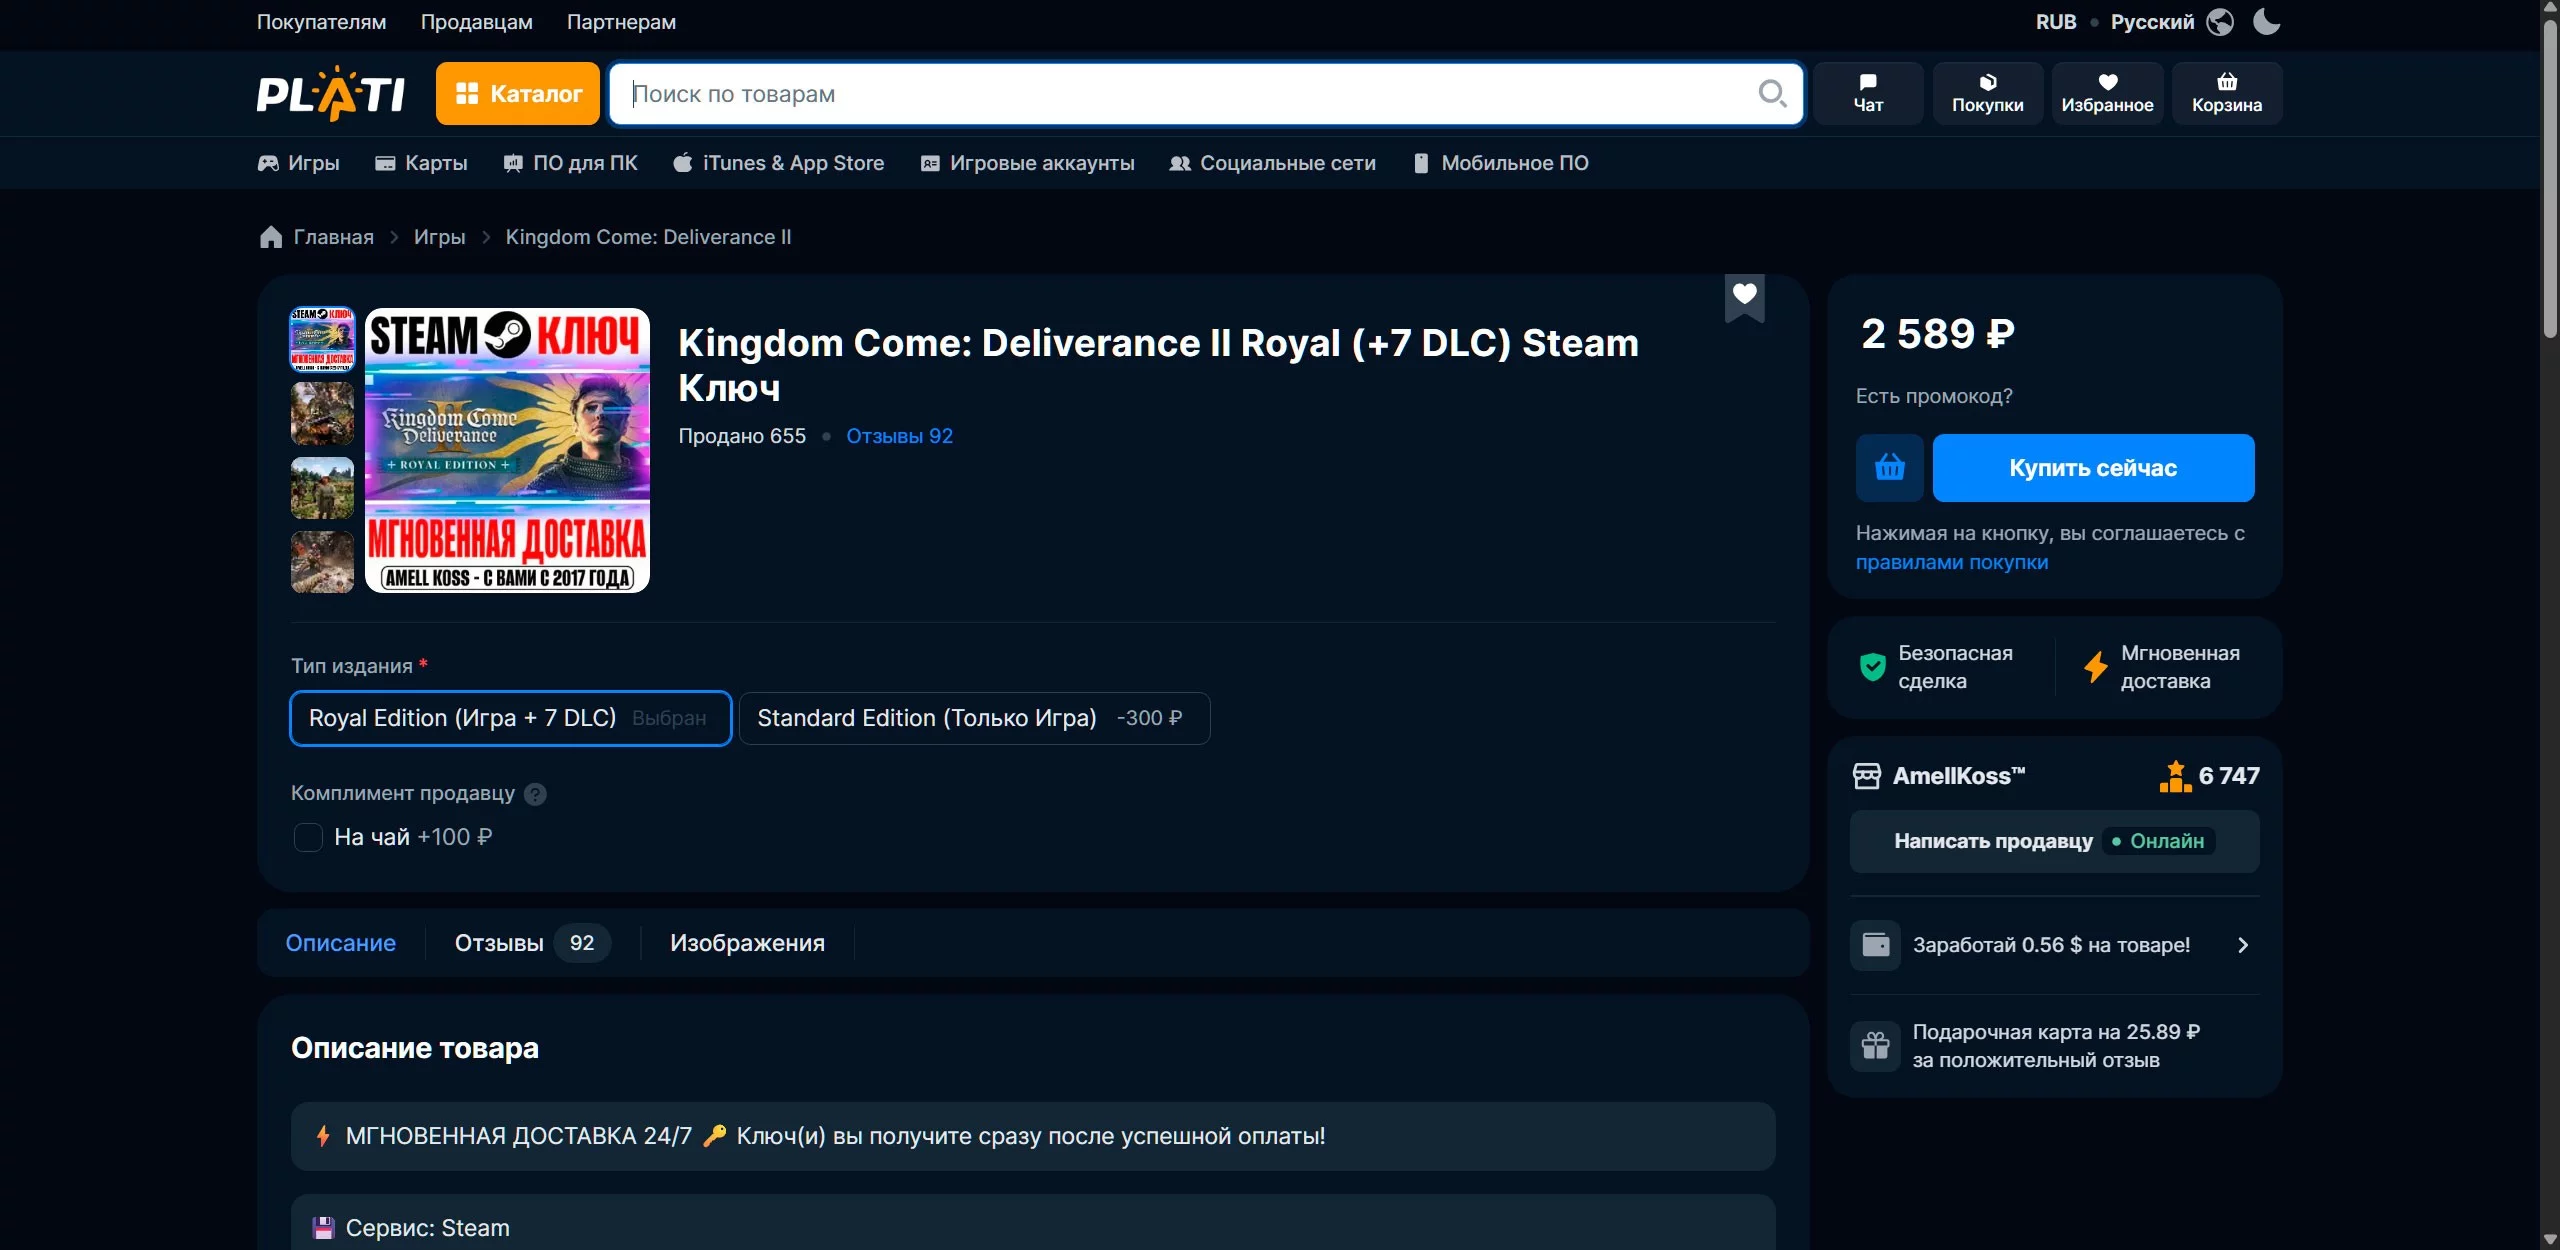This screenshot has height=1250, width=2560.
Task: Click the search magnifier icon
Action: point(1771,93)
